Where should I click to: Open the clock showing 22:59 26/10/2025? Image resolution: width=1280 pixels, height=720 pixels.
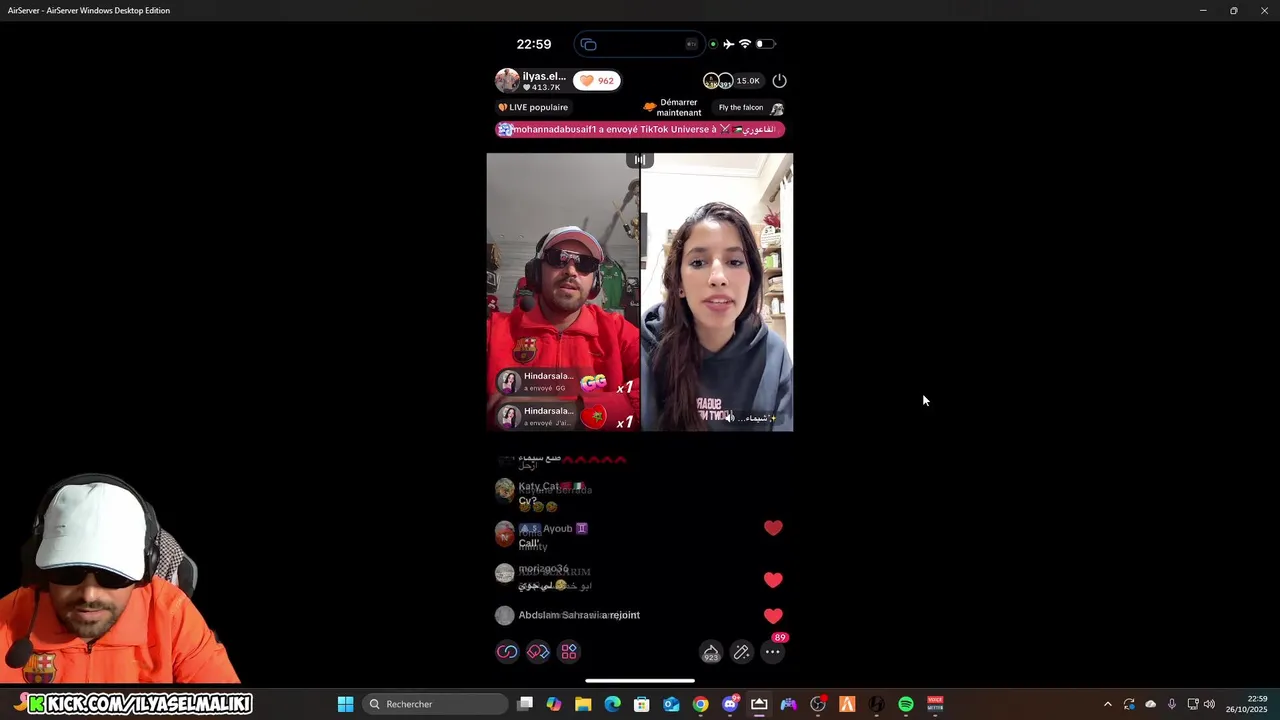(x=1247, y=704)
